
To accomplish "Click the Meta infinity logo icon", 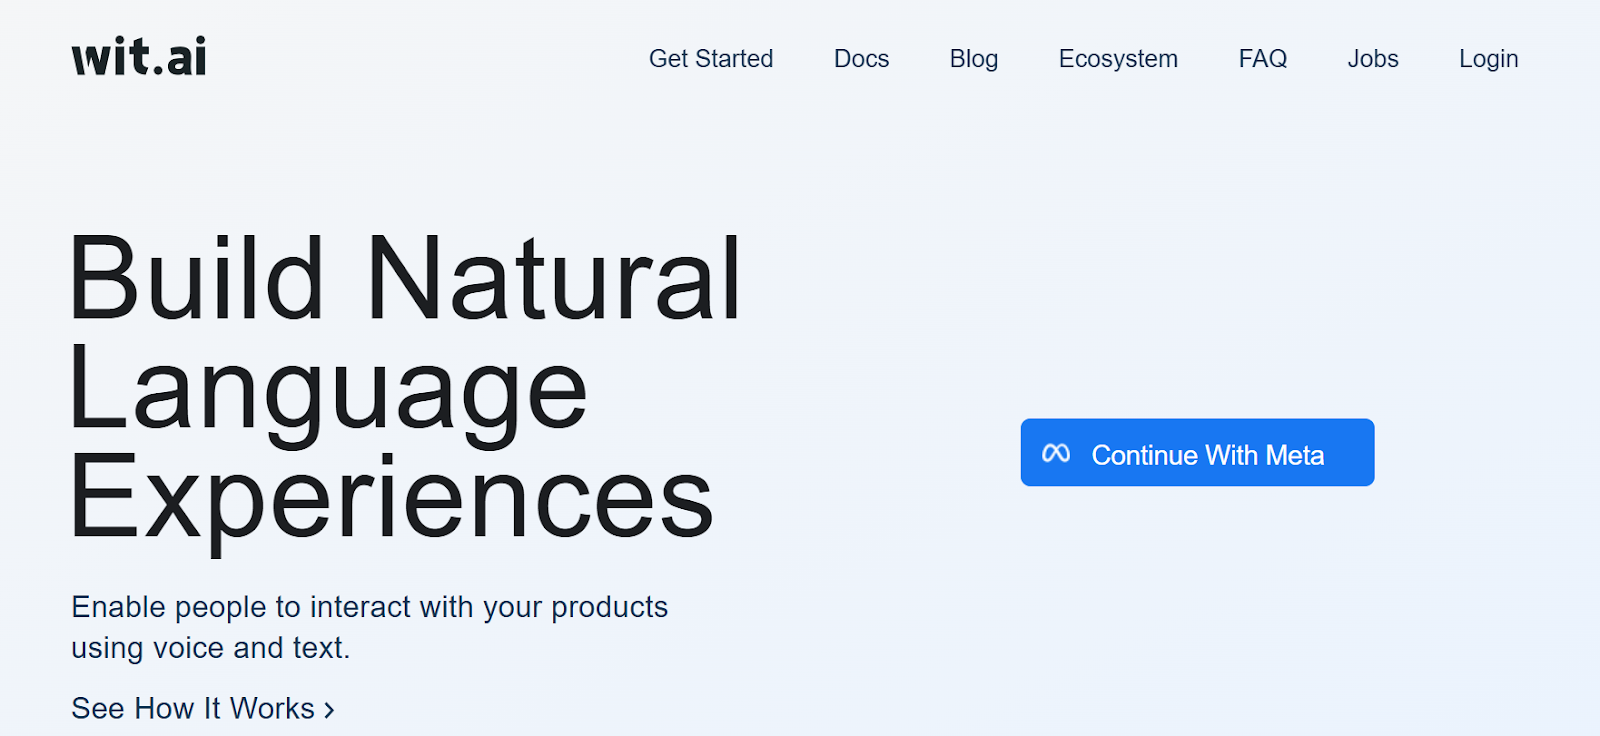I will (x=1056, y=453).
